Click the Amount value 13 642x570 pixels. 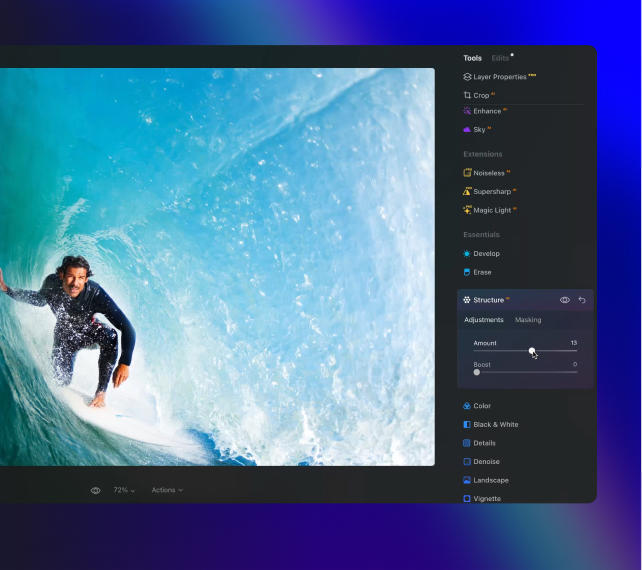tap(574, 343)
